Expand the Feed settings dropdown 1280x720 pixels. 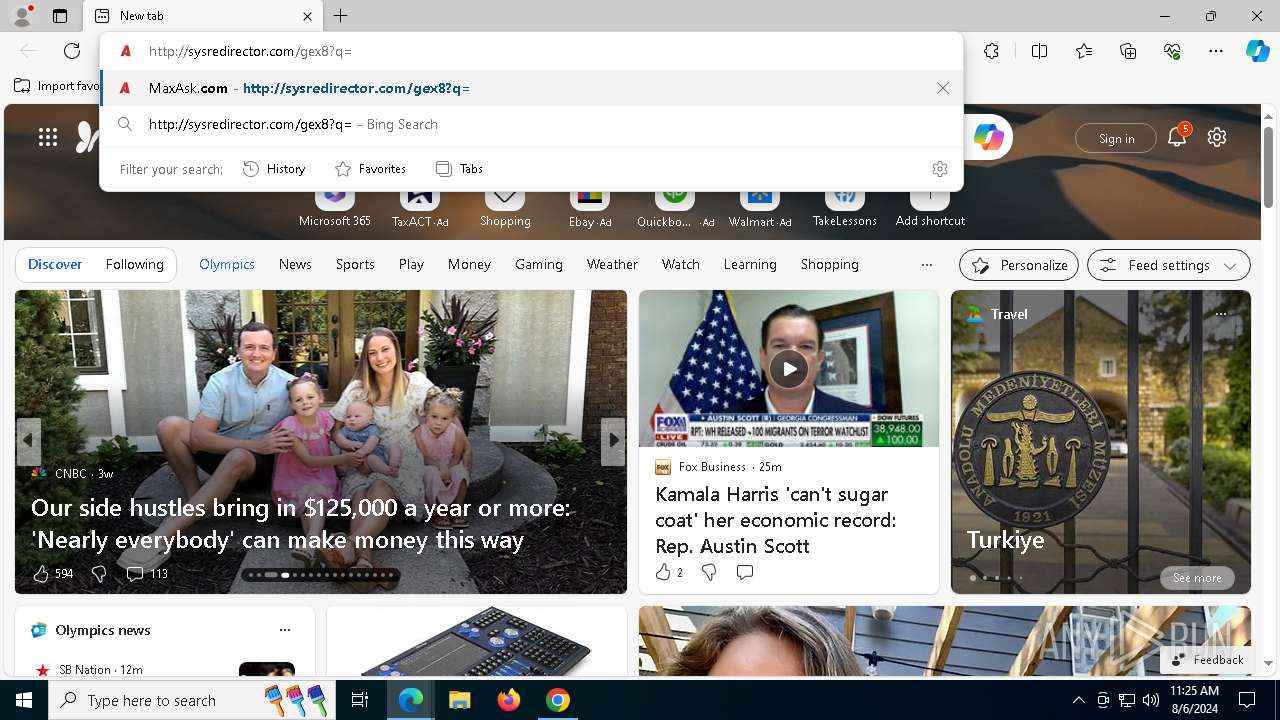pos(1169,265)
